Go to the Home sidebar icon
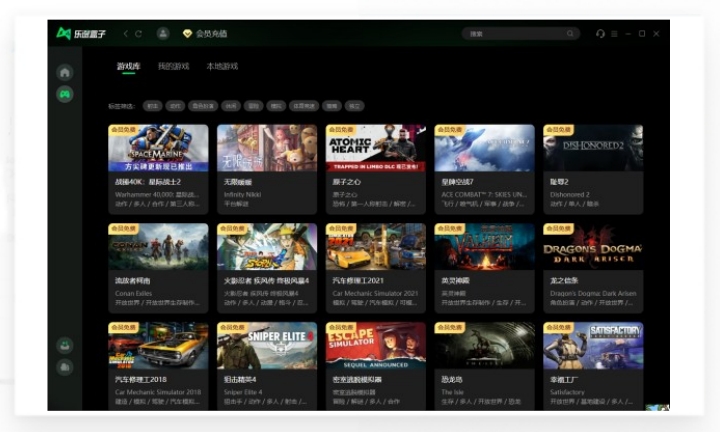Screen dimensions: 720x432 point(65,72)
